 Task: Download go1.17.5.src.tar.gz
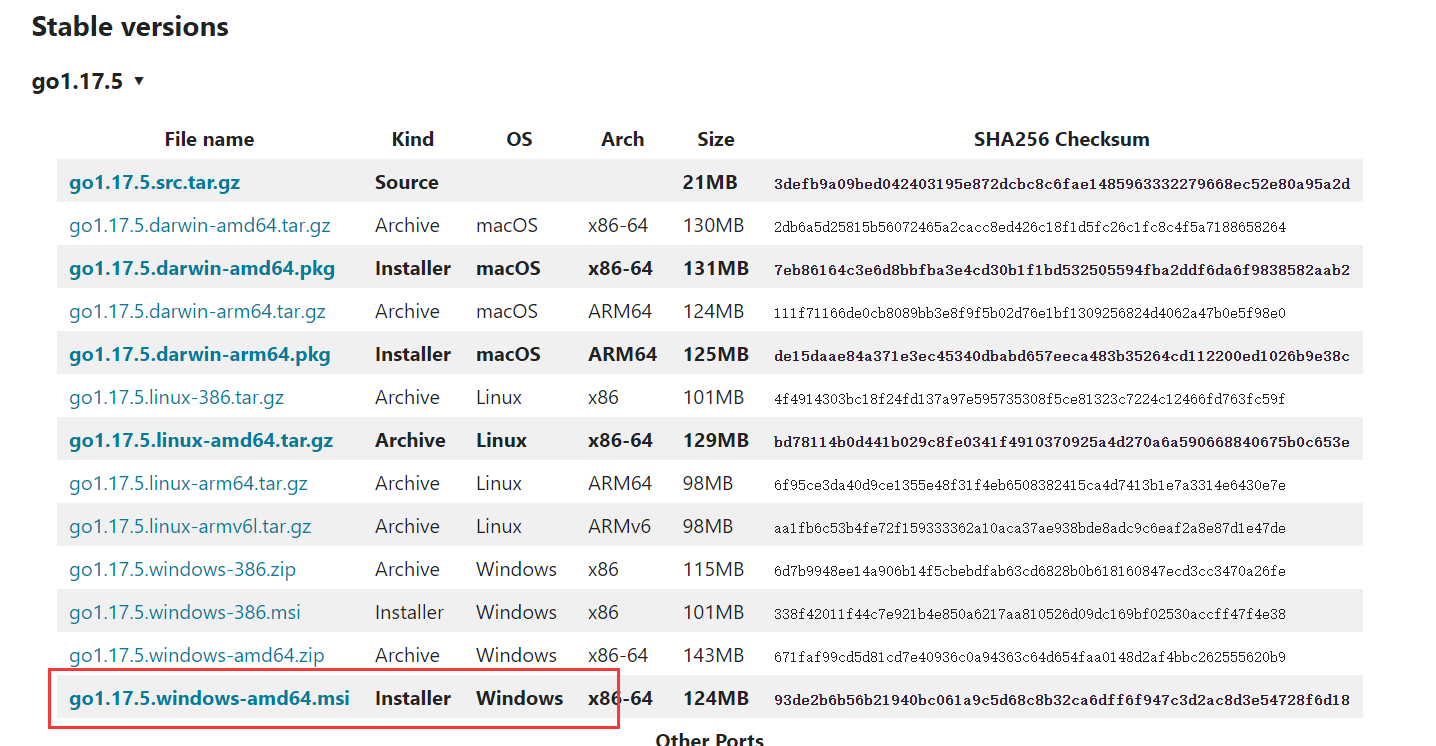(x=154, y=183)
